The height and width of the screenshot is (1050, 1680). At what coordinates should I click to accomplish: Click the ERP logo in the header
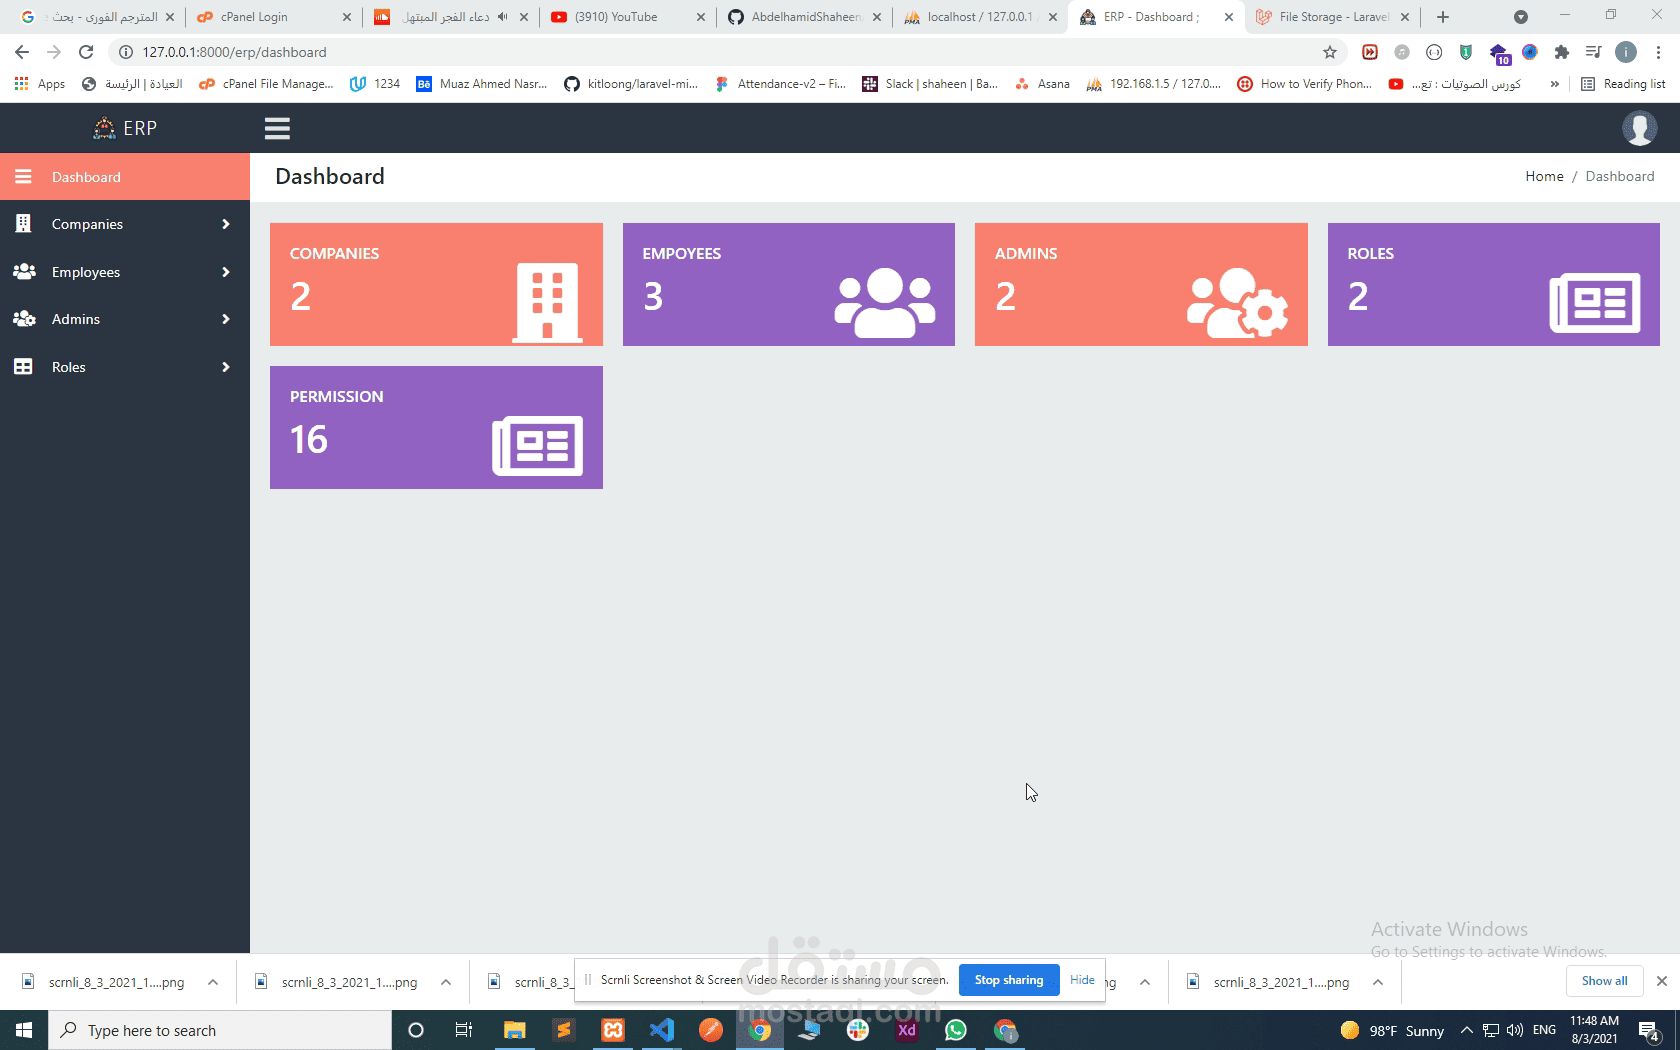[126, 128]
